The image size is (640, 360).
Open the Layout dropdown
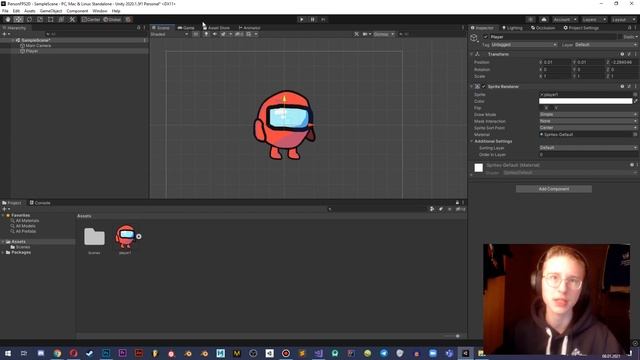click(623, 20)
